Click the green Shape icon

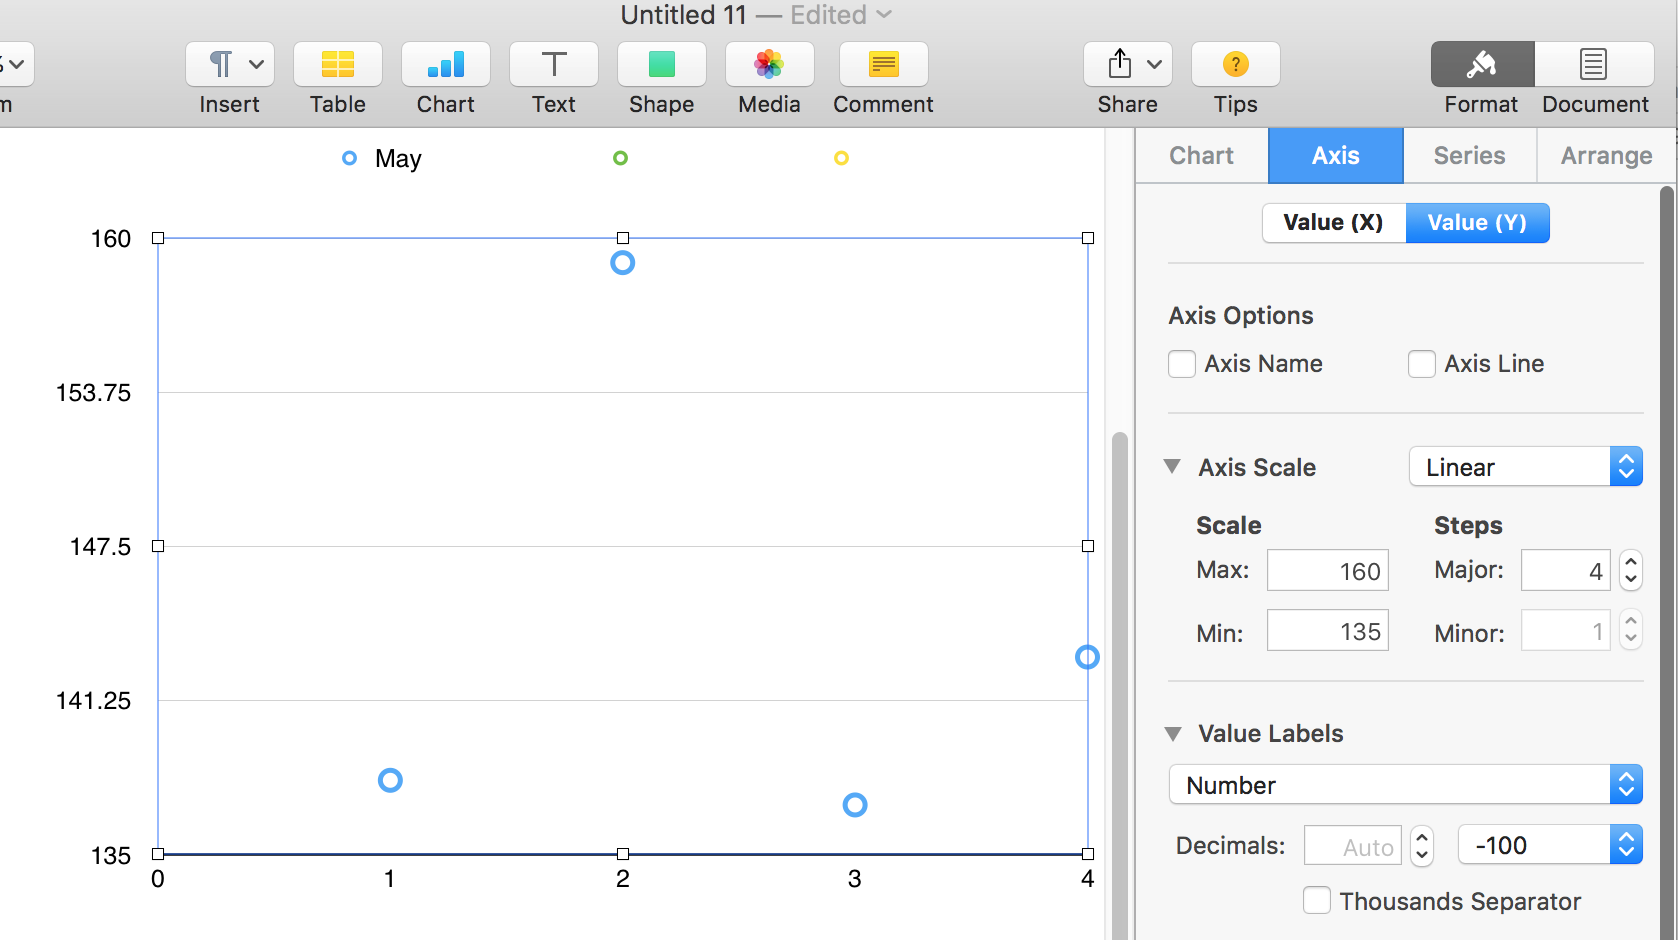click(x=661, y=65)
